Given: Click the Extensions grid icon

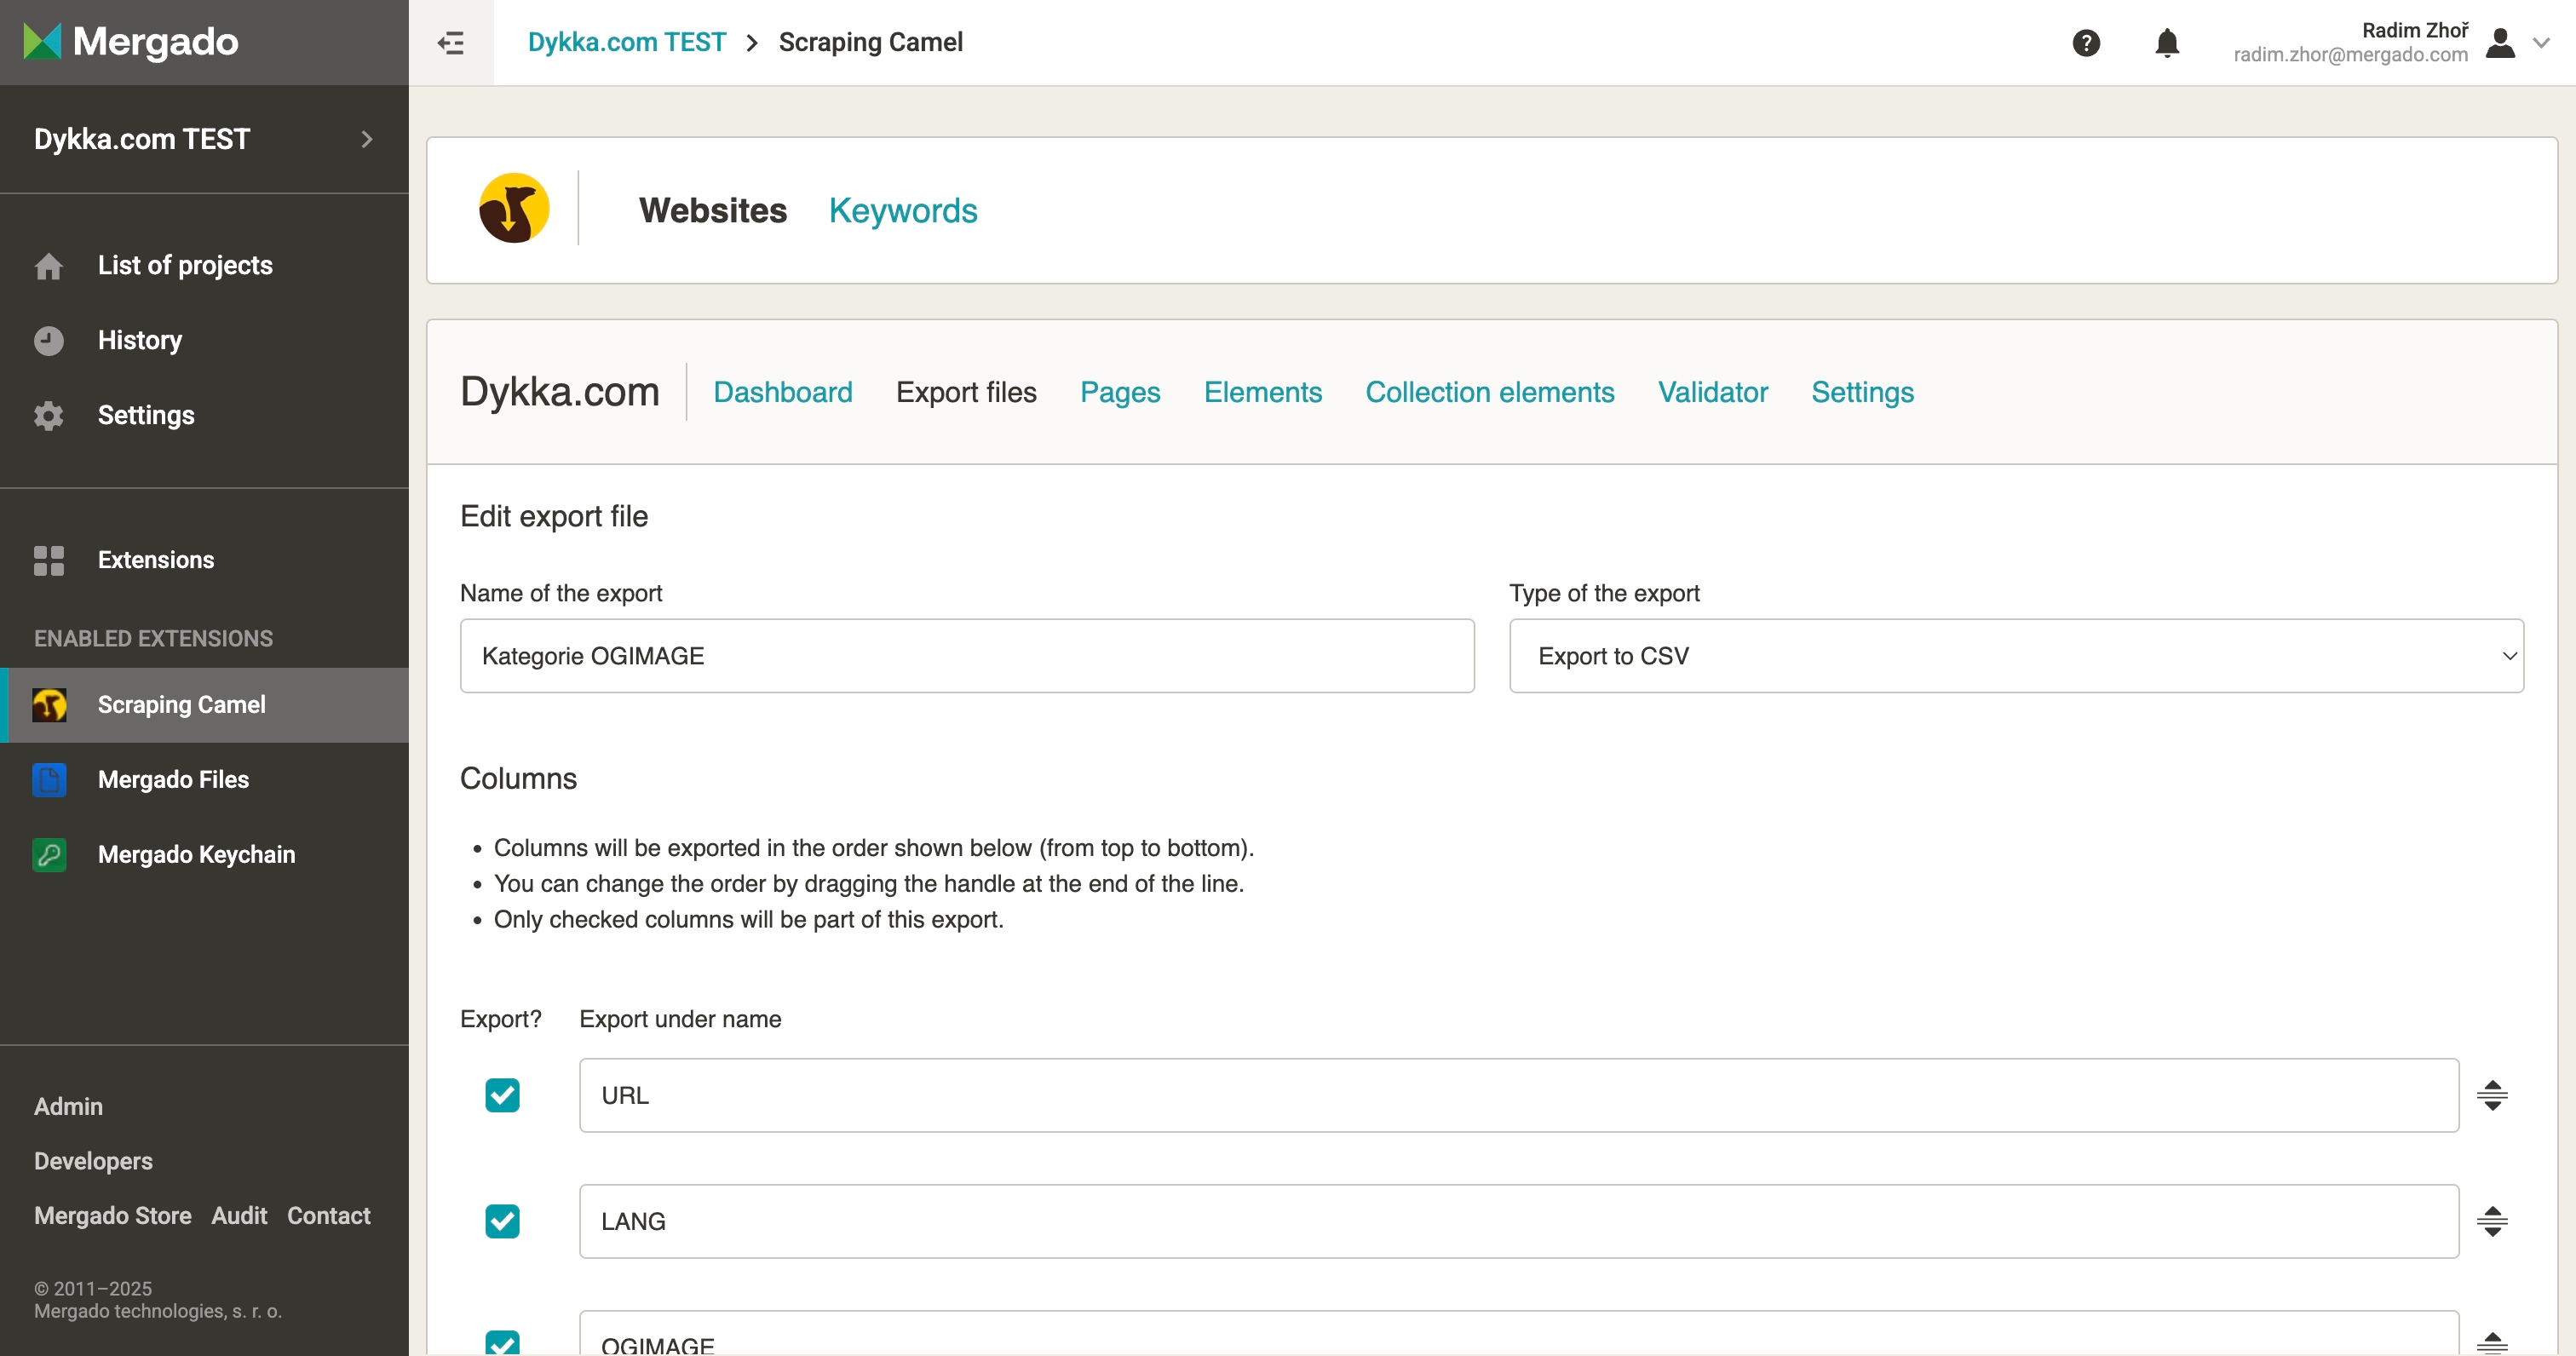Looking at the screenshot, I should click(x=49, y=560).
